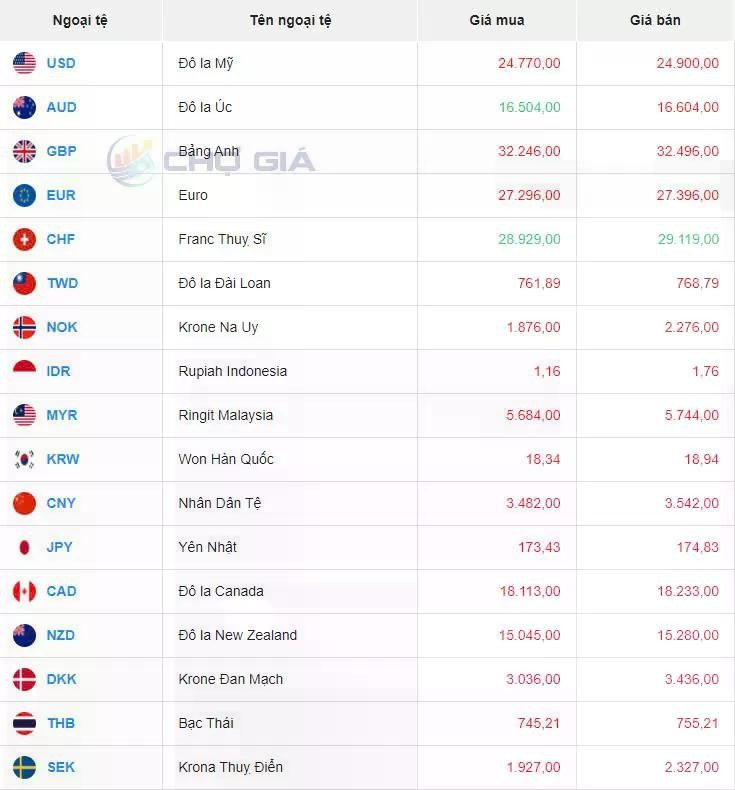Viewport: 735px width, 790px height.
Task: Sort by Giá bán column header
Action: pos(655,20)
